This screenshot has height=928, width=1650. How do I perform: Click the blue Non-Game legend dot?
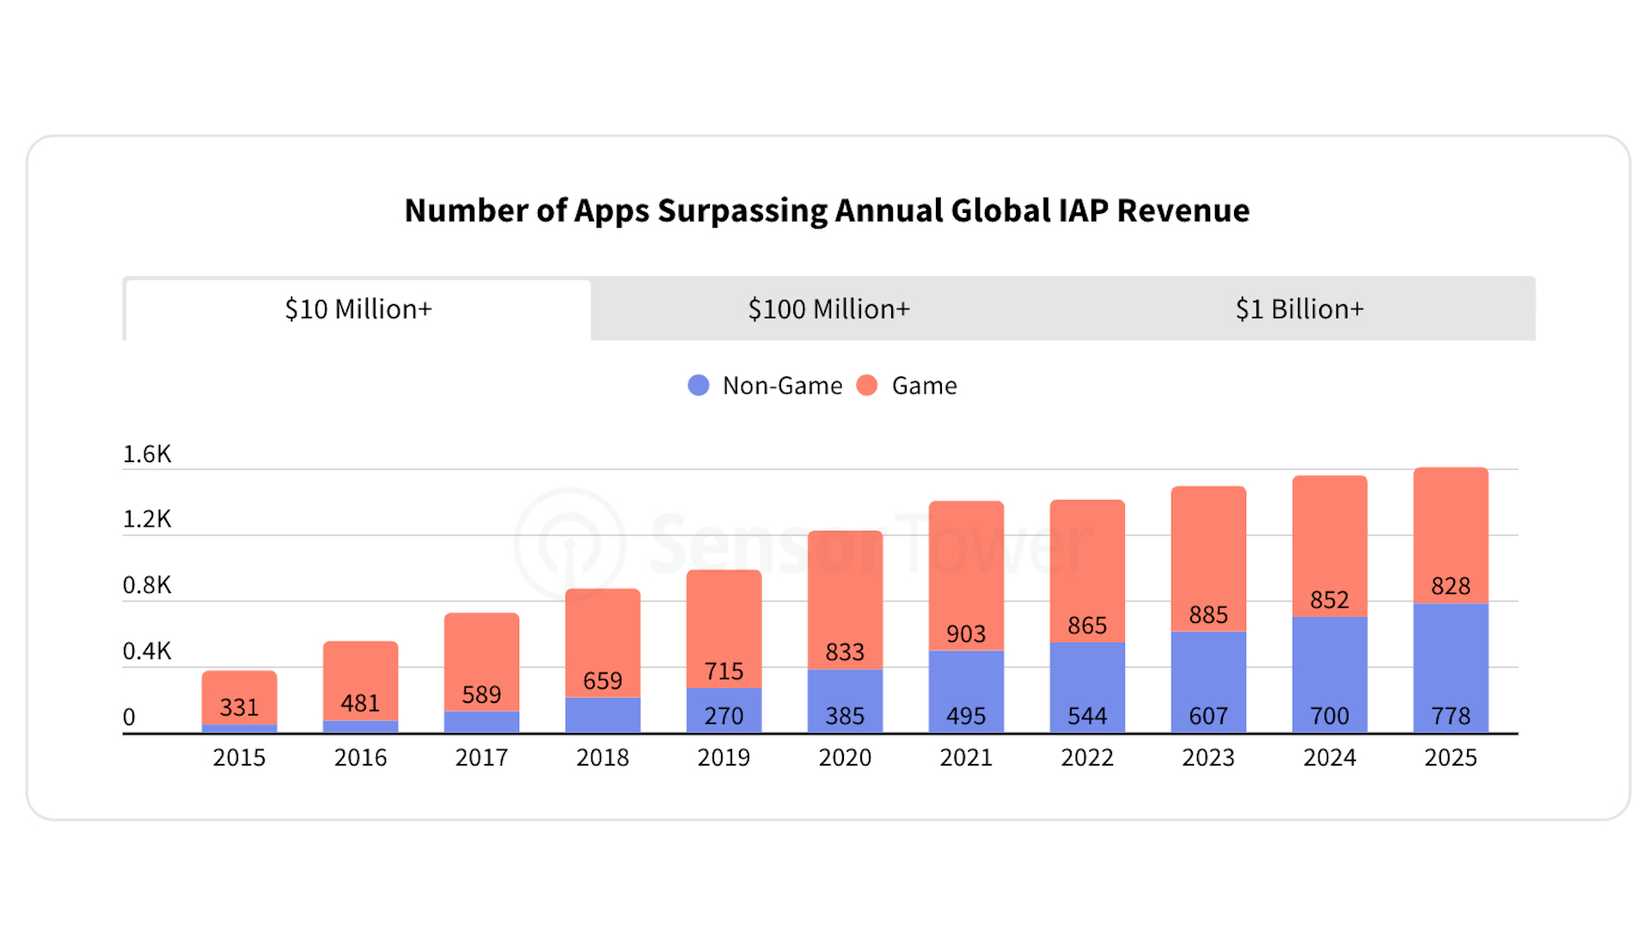[698, 385]
